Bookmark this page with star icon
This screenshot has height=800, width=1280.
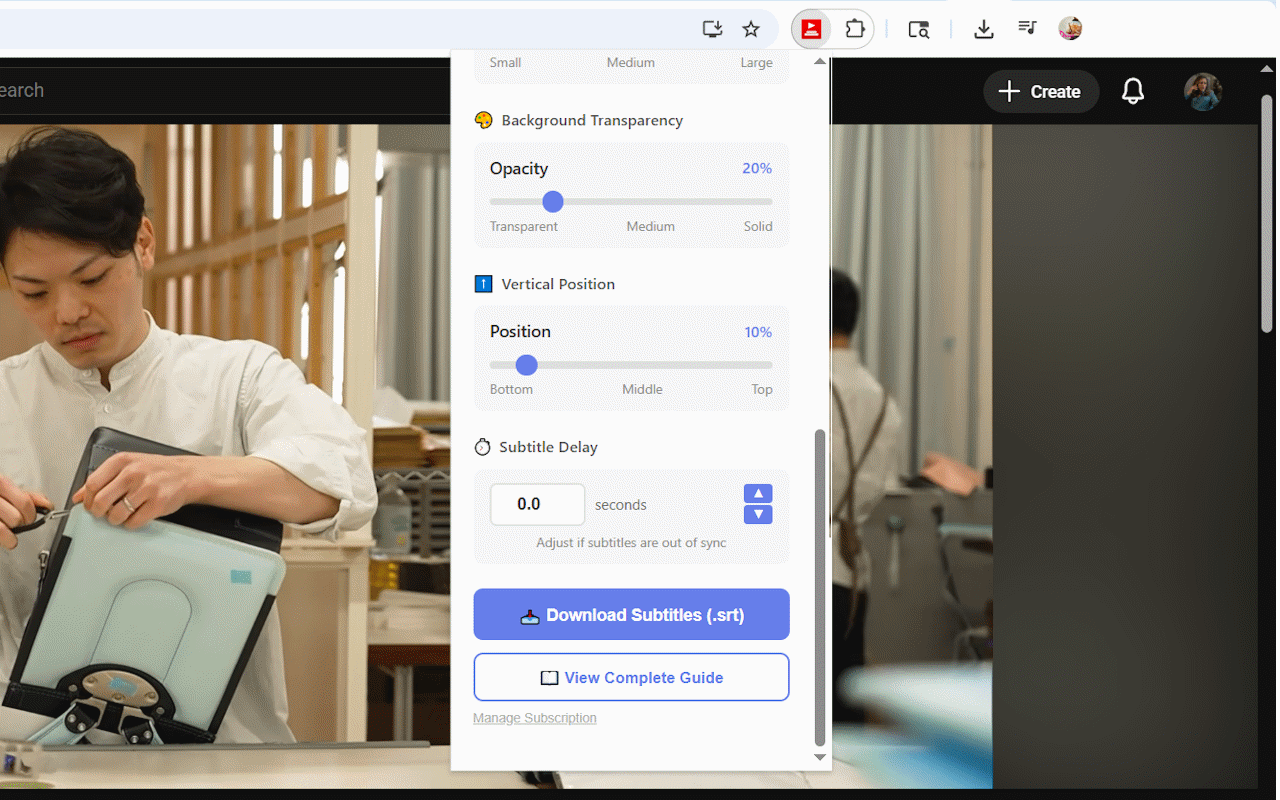(751, 29)
